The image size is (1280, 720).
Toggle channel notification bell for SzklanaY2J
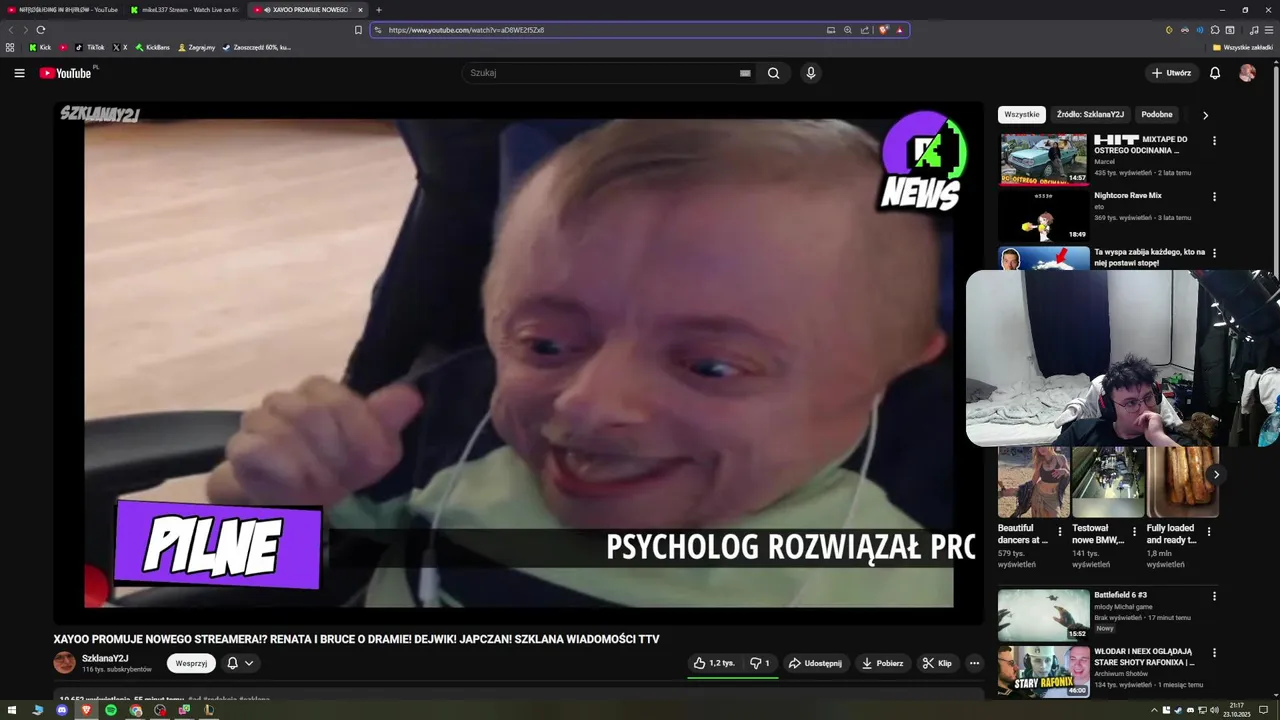(240, 663)
